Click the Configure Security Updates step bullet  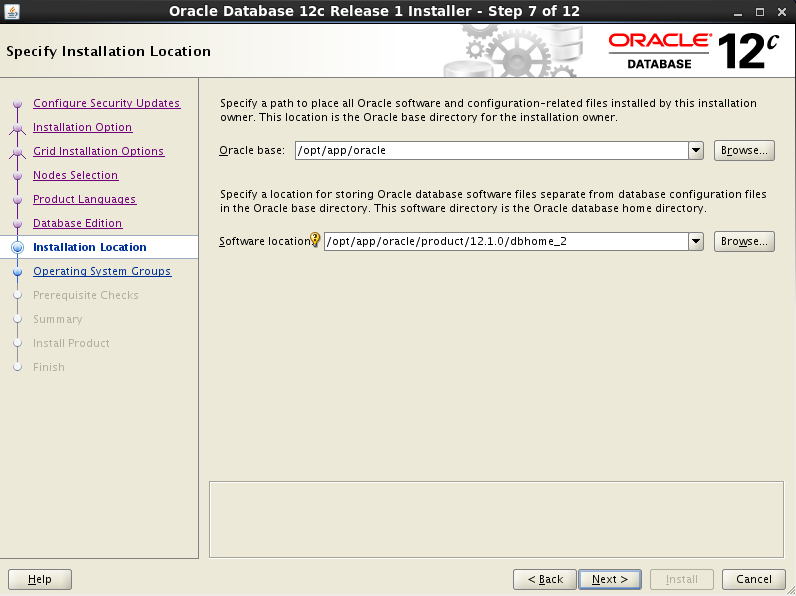click(x=17, y=104)
